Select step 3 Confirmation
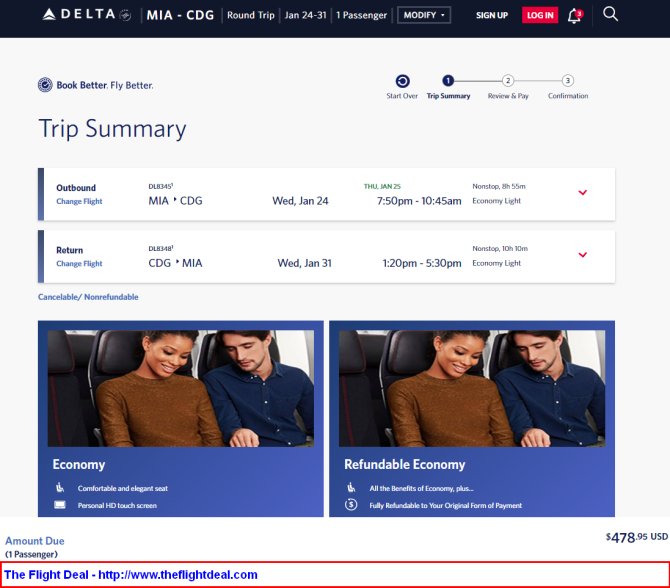The image size is (670, 588). [x=567, y=80]
